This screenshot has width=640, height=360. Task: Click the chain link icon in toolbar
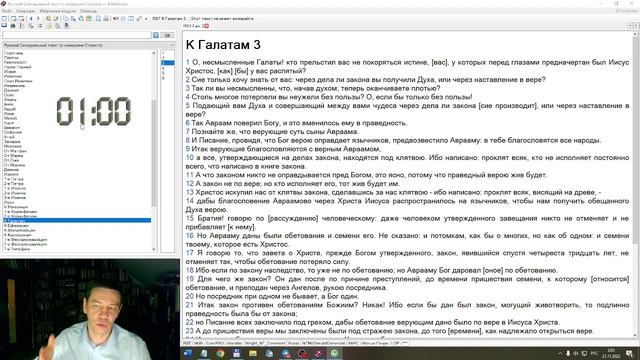click(139, 18)
